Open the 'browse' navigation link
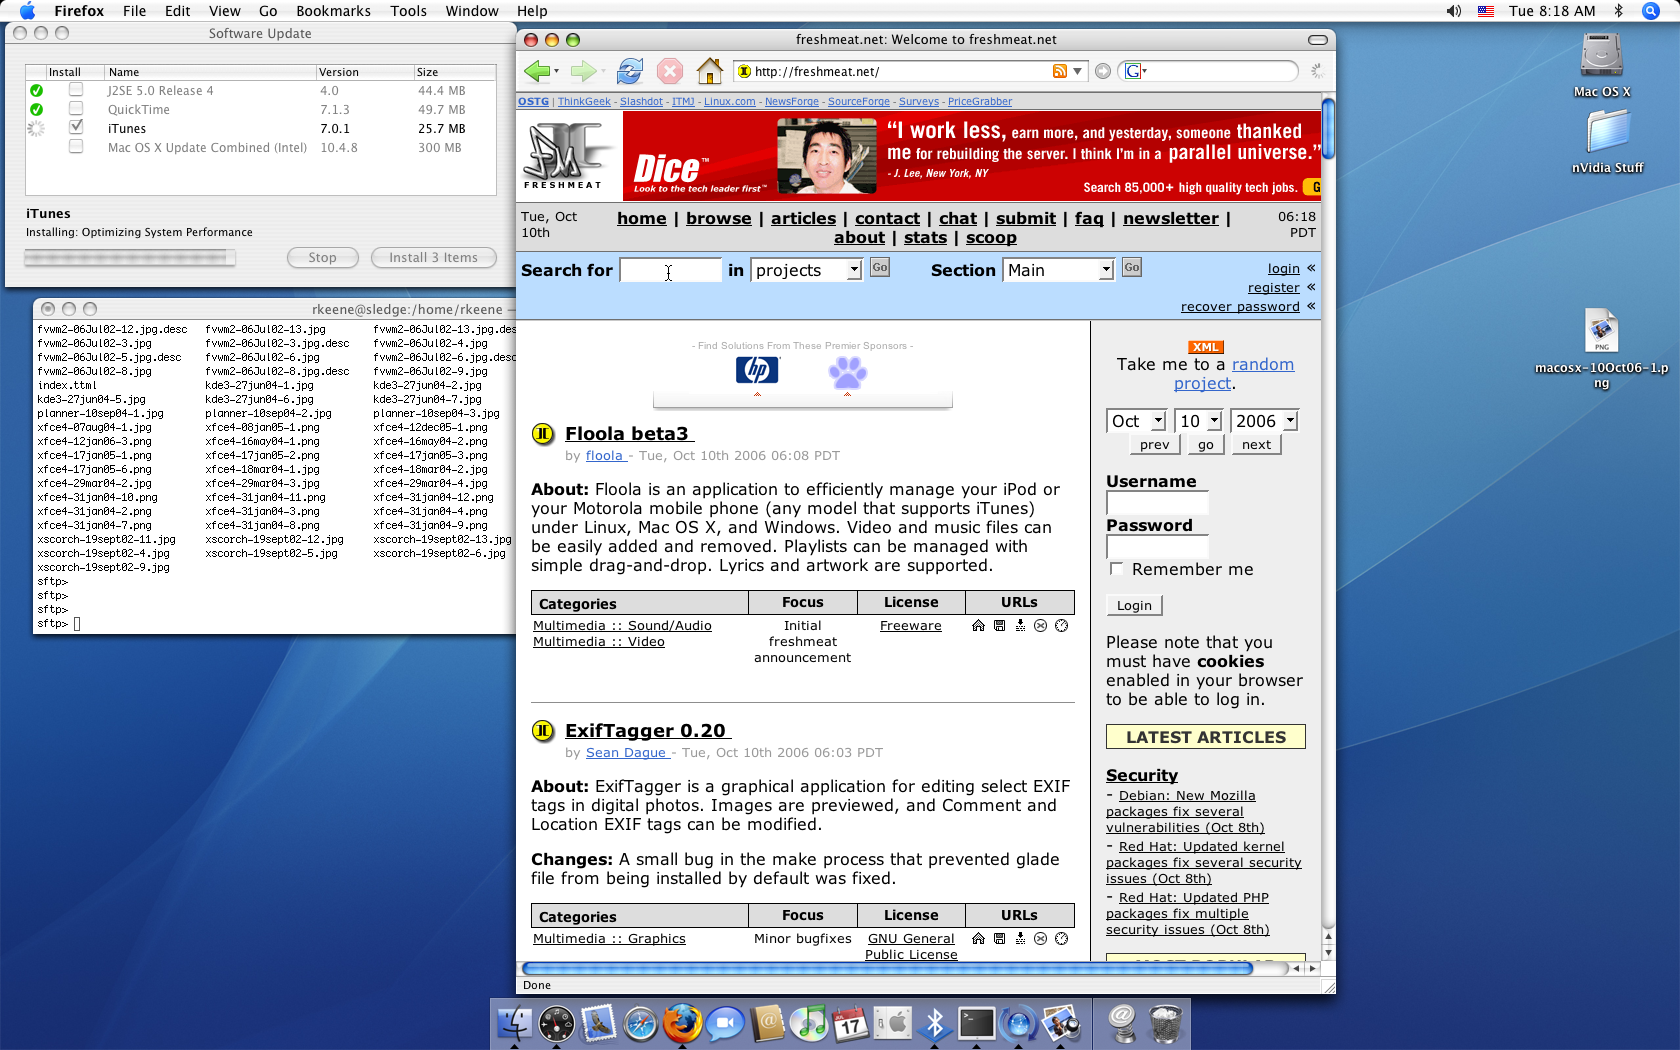The image size is (1680, 1050). pyautogui.click(x=718, y=218)
